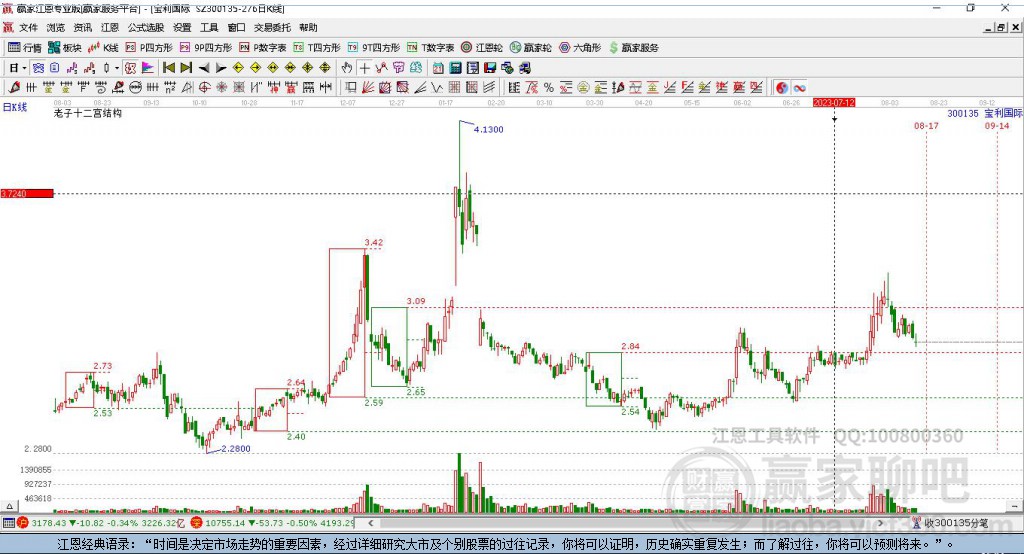Open the P四方形 tool
Viewport: 1024px width, 554px height.
tap(149, 48)
